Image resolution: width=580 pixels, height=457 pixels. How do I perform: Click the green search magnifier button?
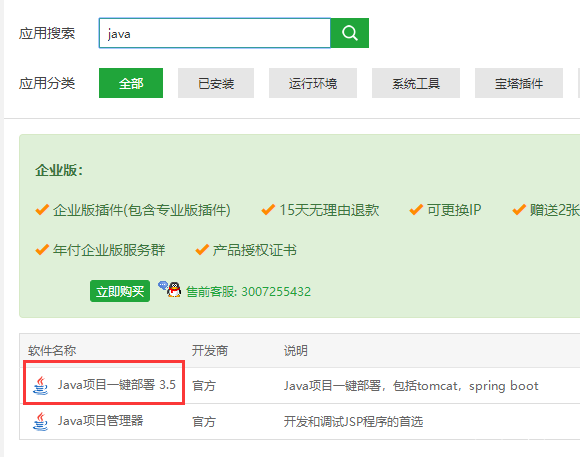click(x=349, y=33)
